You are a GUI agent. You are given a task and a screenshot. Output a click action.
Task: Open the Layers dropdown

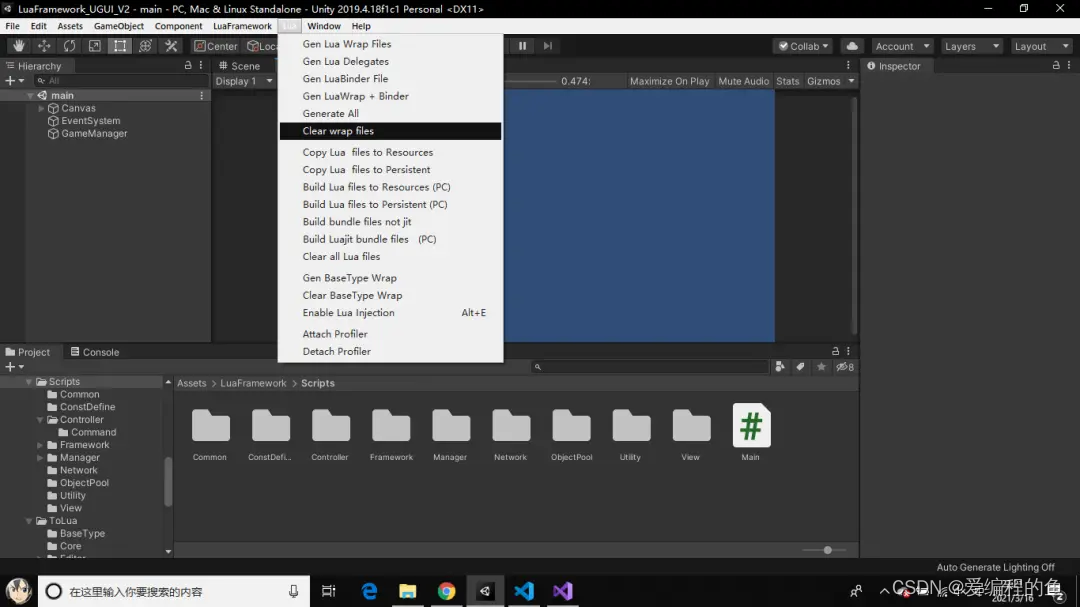(969, 45)
